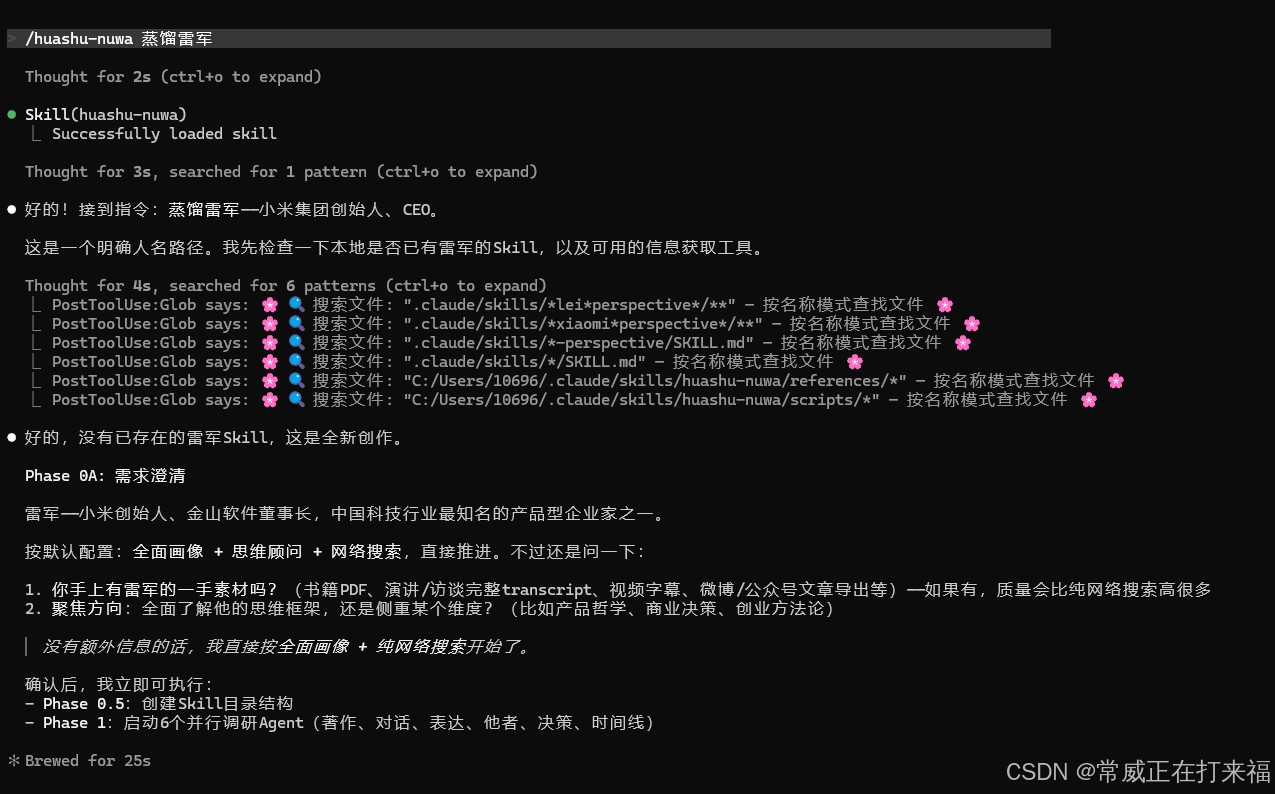Click the path ".claude/skills/*lei*perspective*/**"
Screen dimensions: 1275x794
pos(570,305)
